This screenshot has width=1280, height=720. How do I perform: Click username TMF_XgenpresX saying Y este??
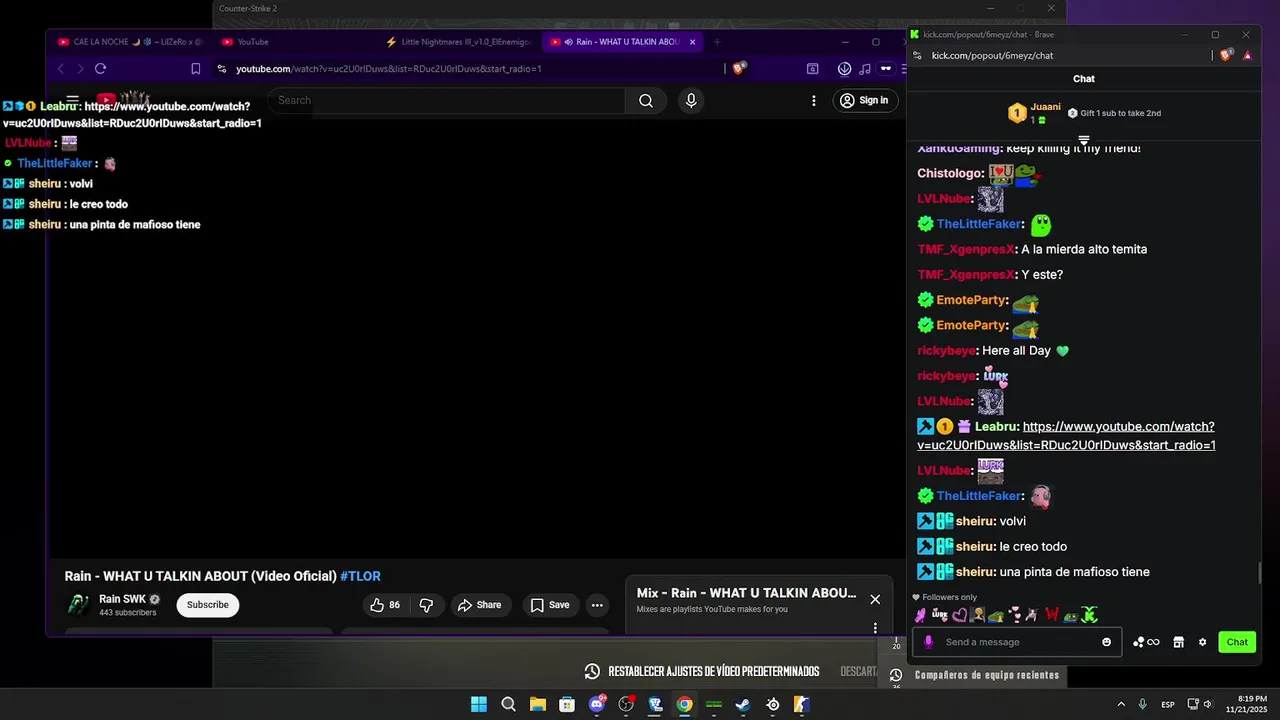[965, 274]
